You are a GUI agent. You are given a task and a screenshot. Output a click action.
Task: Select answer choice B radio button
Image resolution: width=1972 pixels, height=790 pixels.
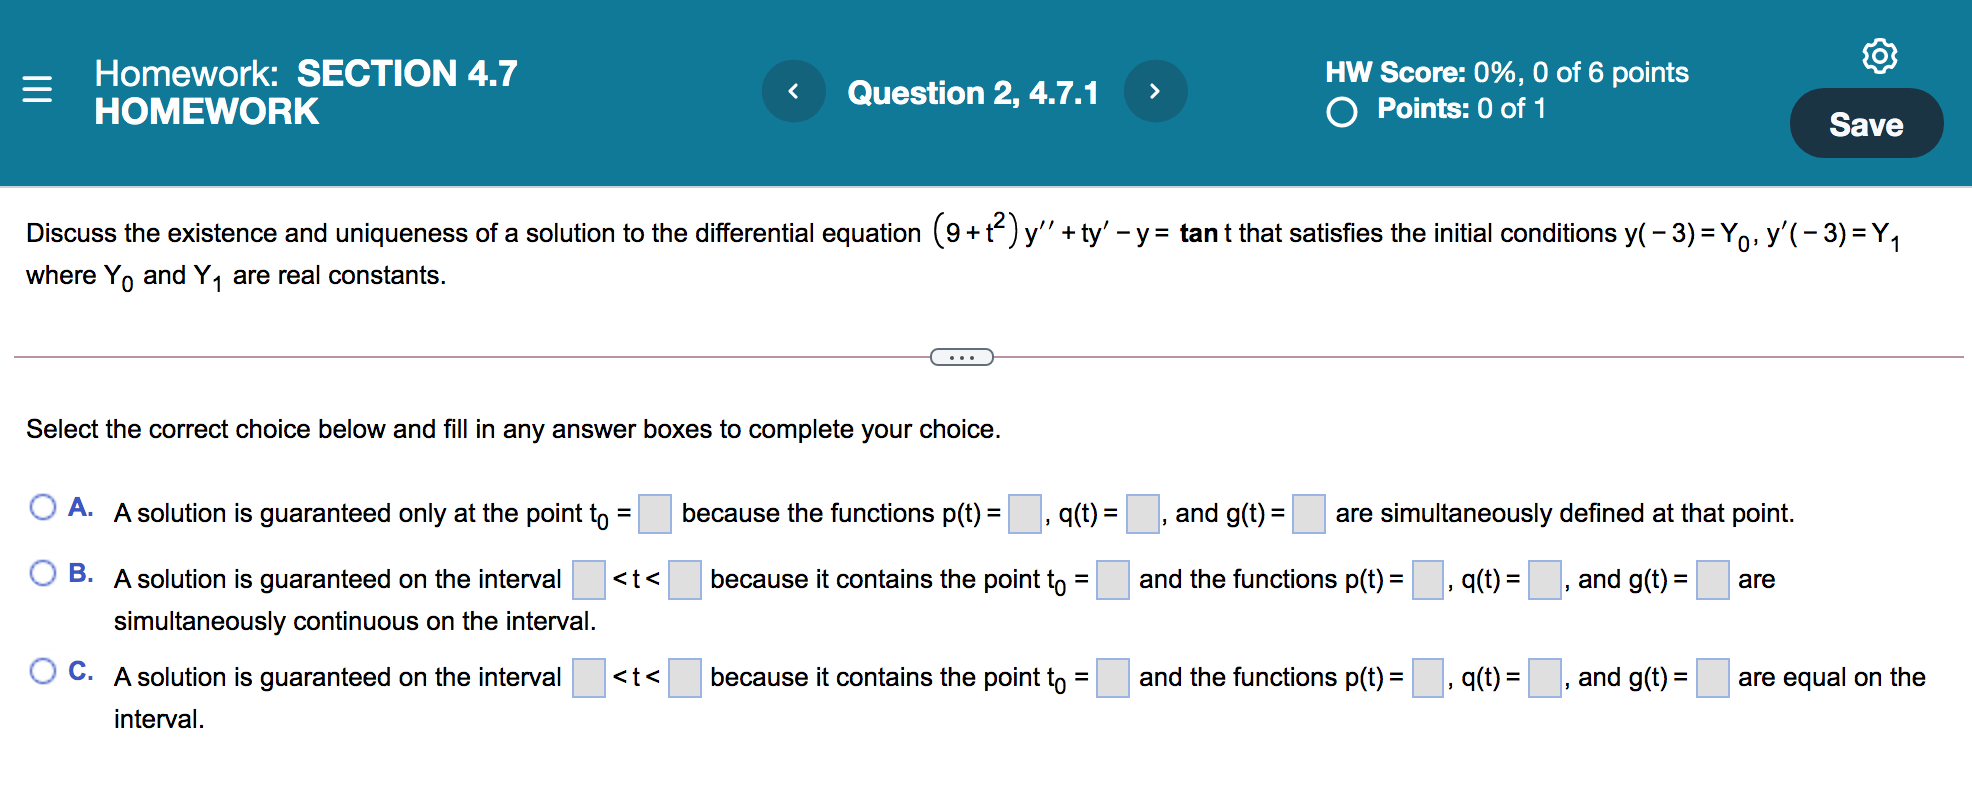coord(43,573)
